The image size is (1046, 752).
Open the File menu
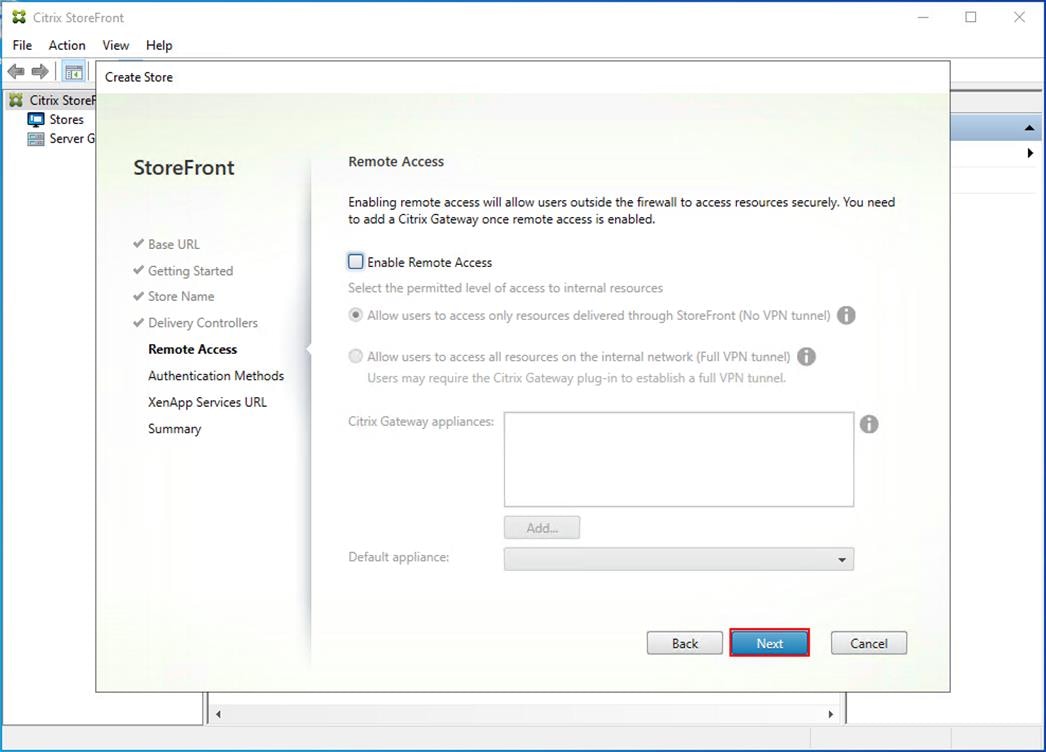pos(22,45)
